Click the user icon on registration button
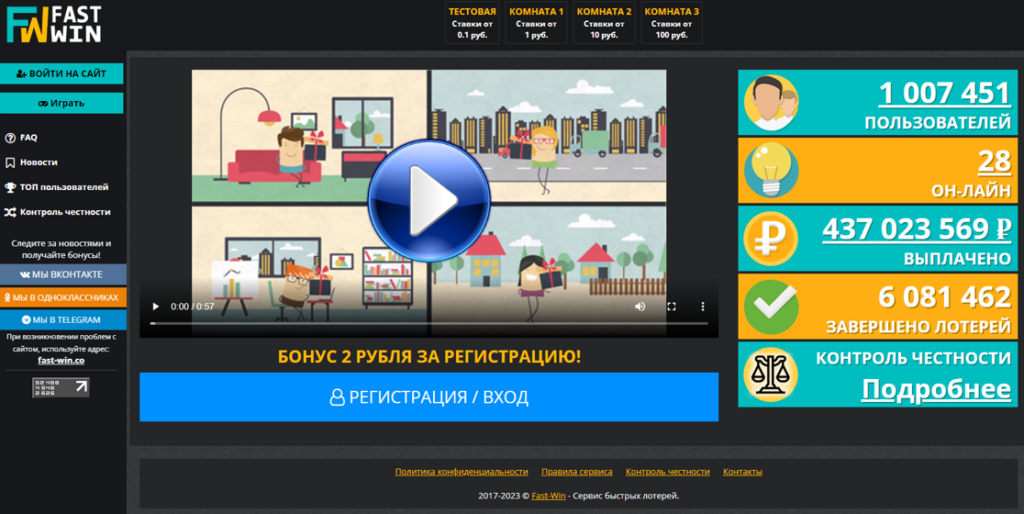 pos(337,397)
